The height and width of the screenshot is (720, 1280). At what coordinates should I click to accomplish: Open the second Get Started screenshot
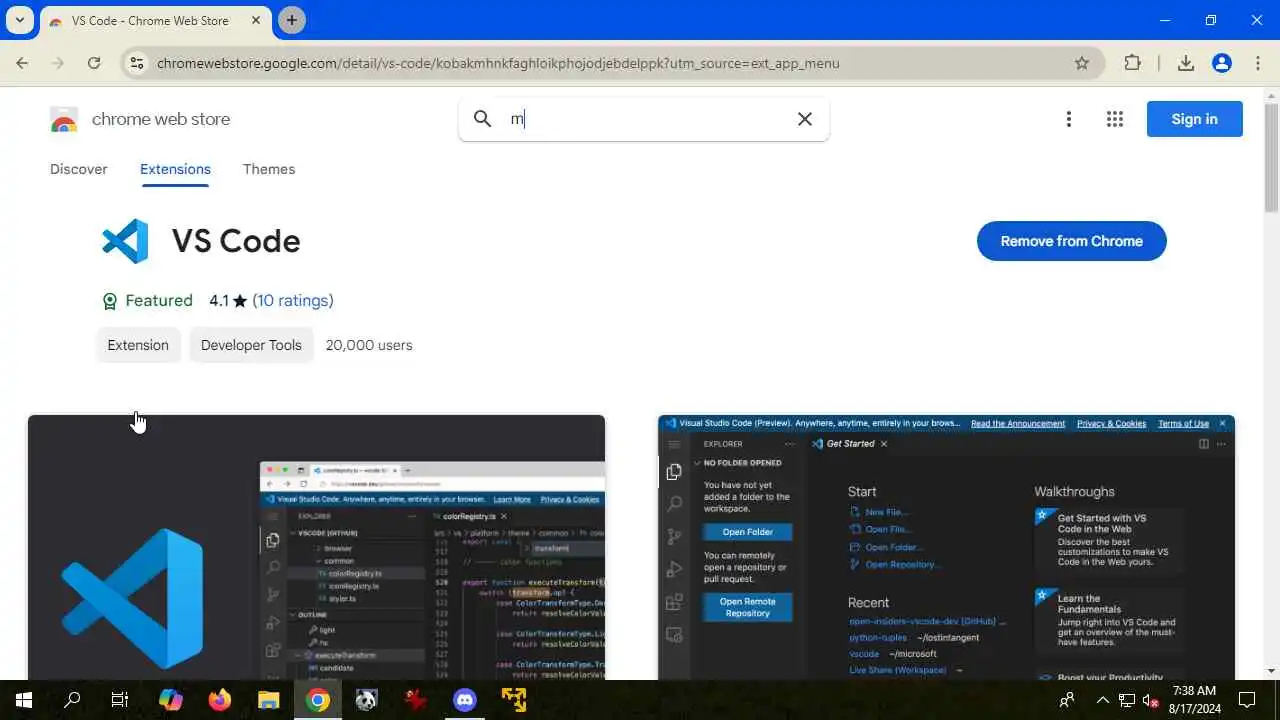946,547
